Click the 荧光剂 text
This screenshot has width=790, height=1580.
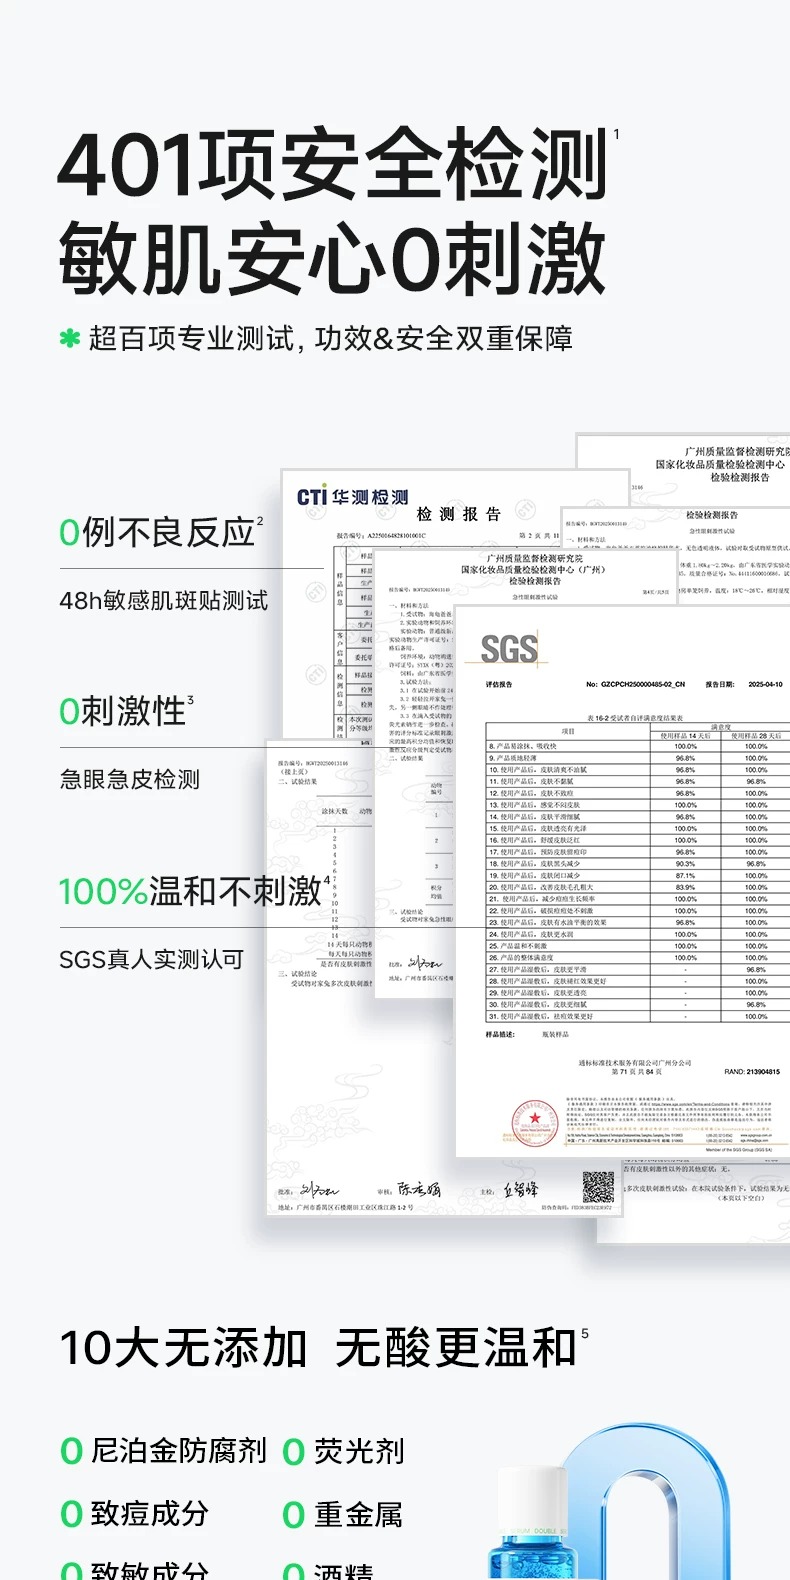[359, 1451]
